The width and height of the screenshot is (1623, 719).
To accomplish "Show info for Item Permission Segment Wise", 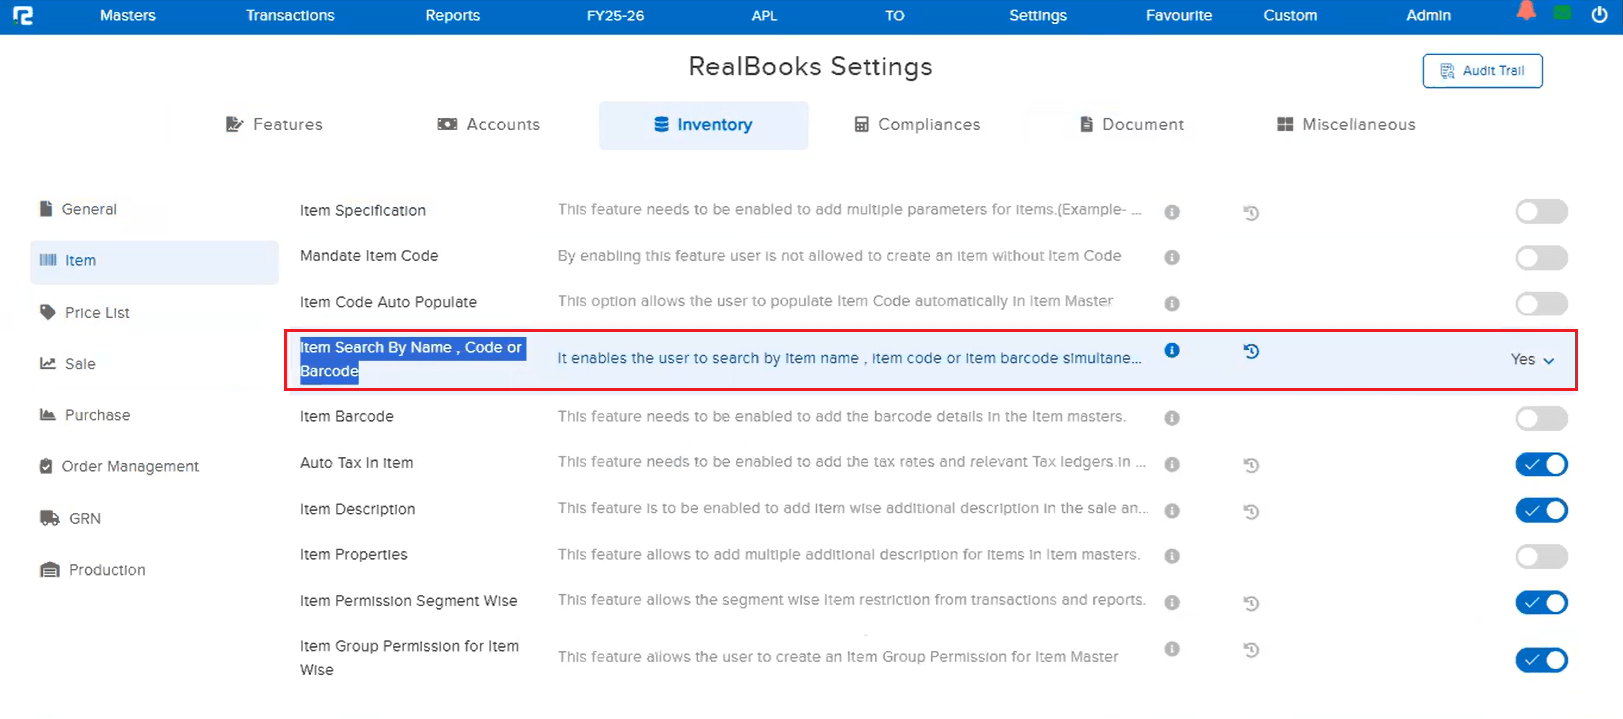I will tap(1172, 602).
